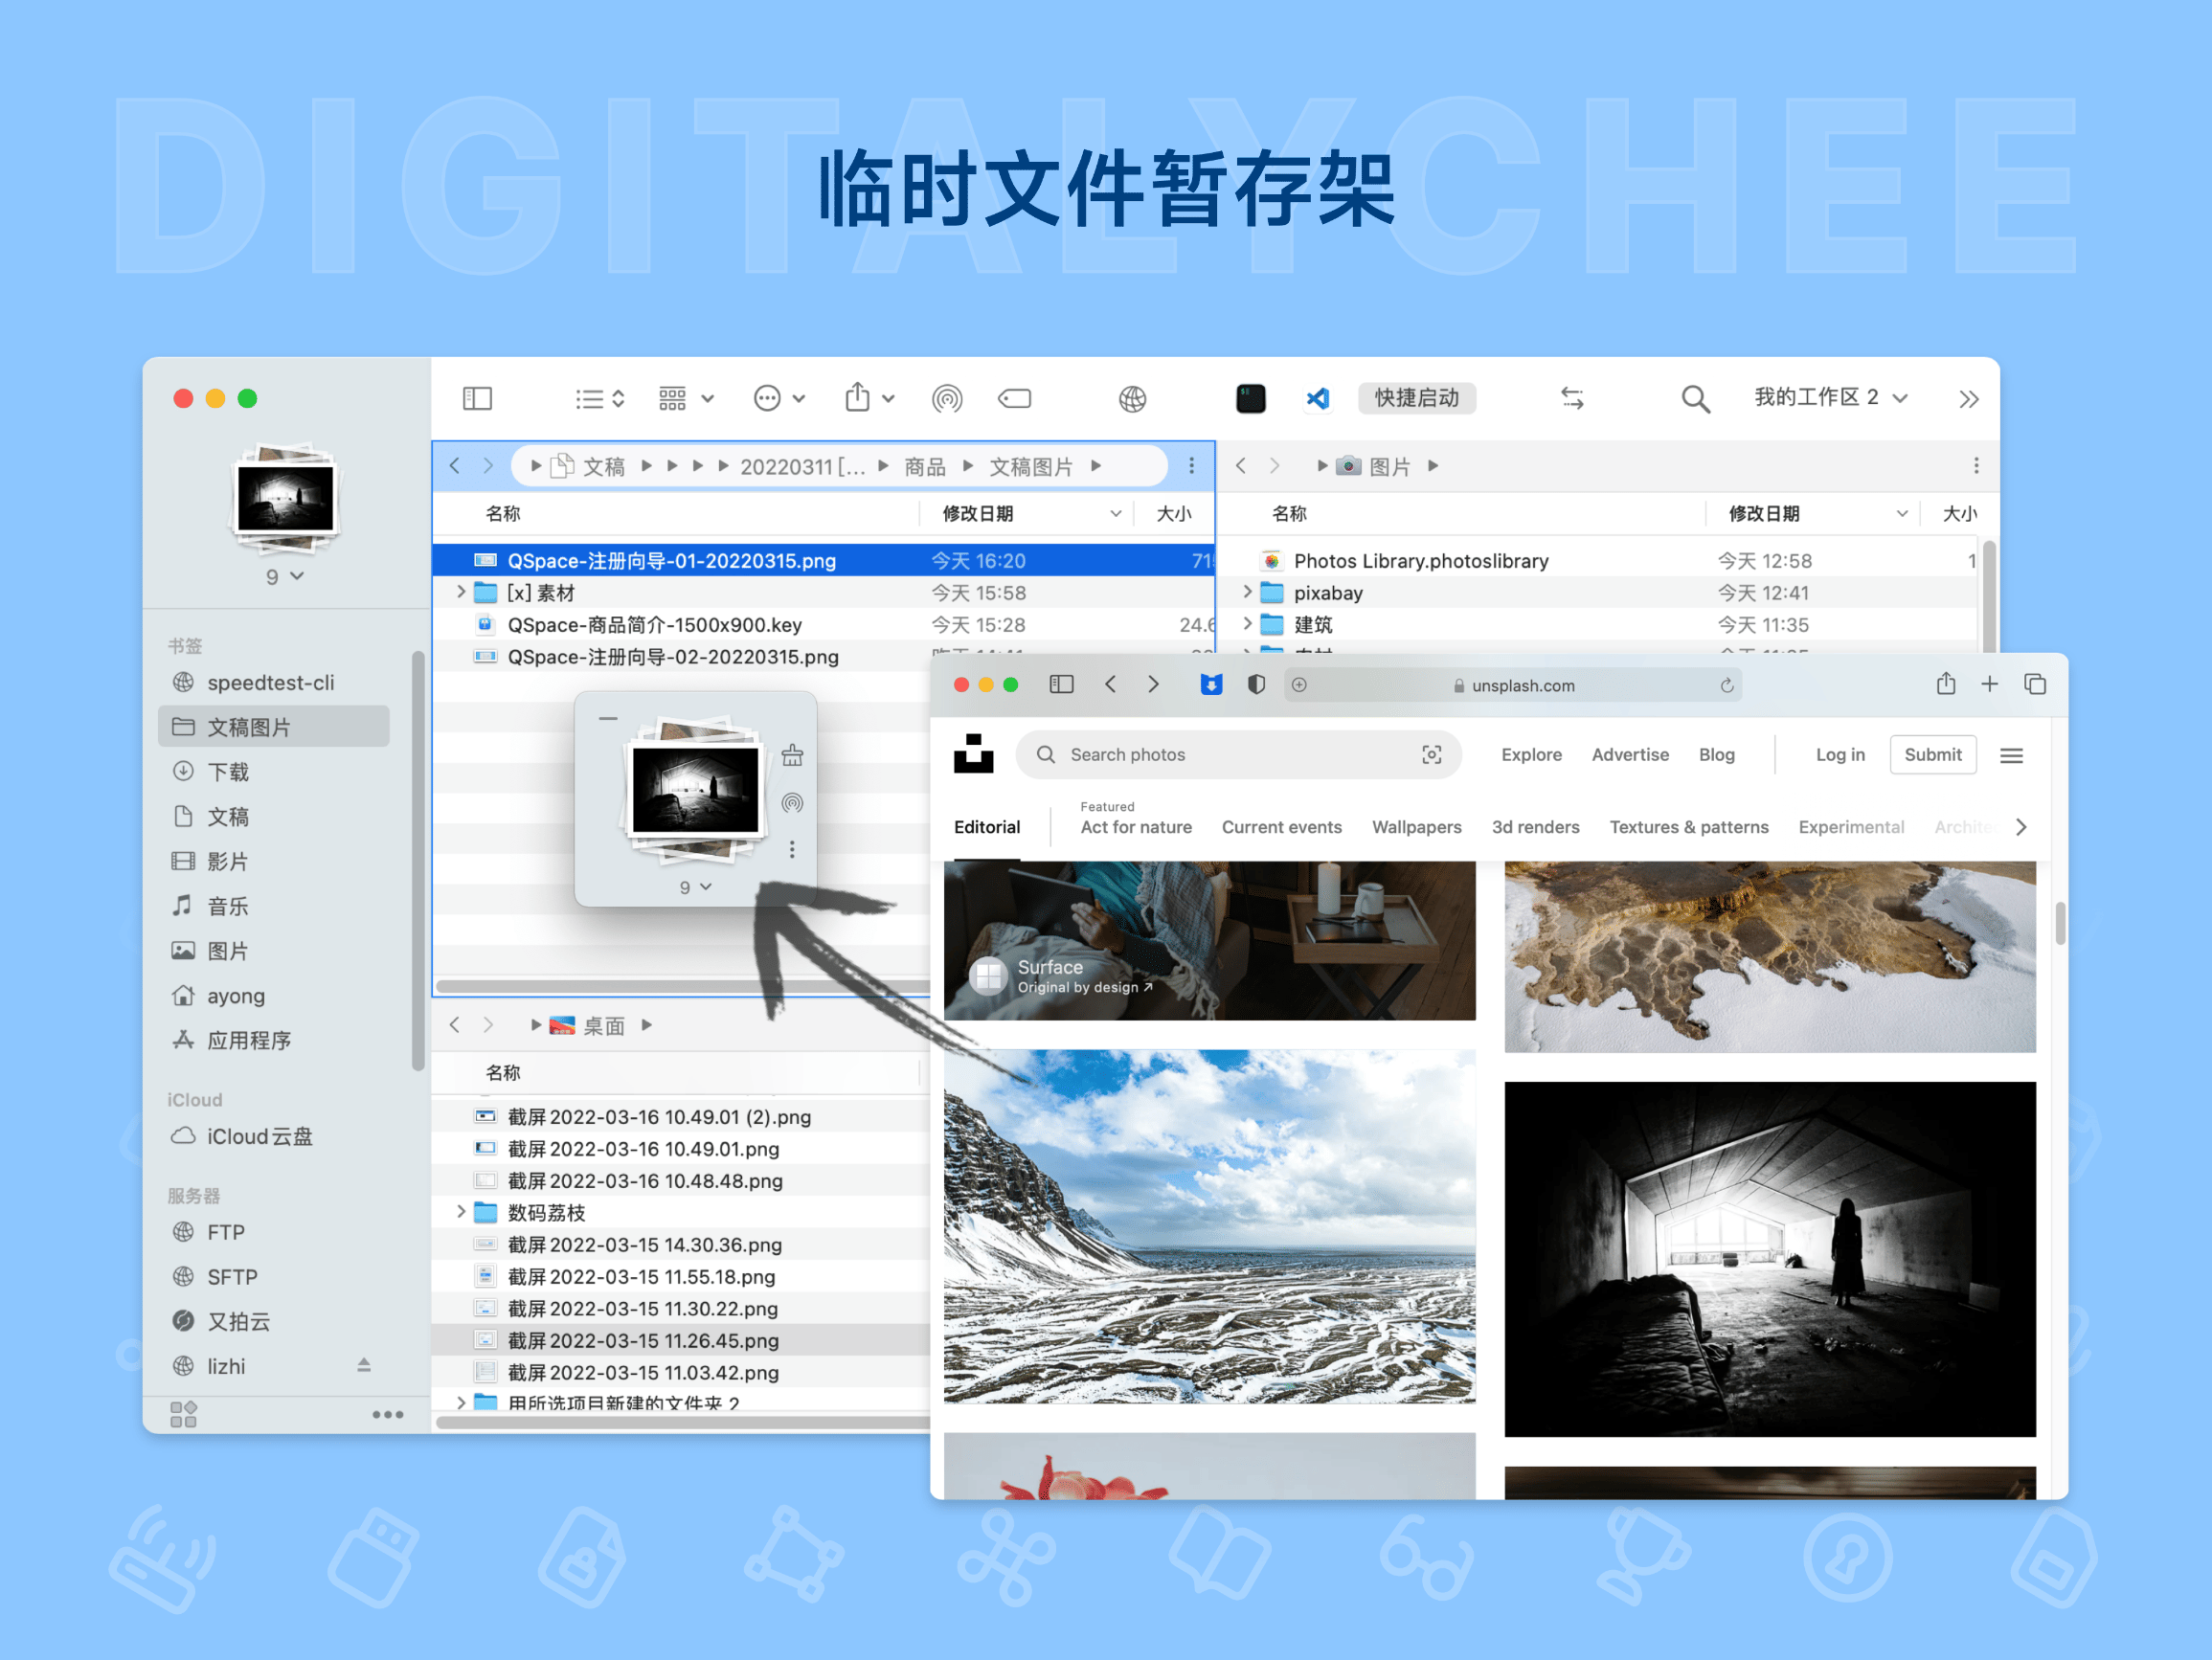
Task: Expand the 建筑 folder
Action: [x=1247, y=624]
